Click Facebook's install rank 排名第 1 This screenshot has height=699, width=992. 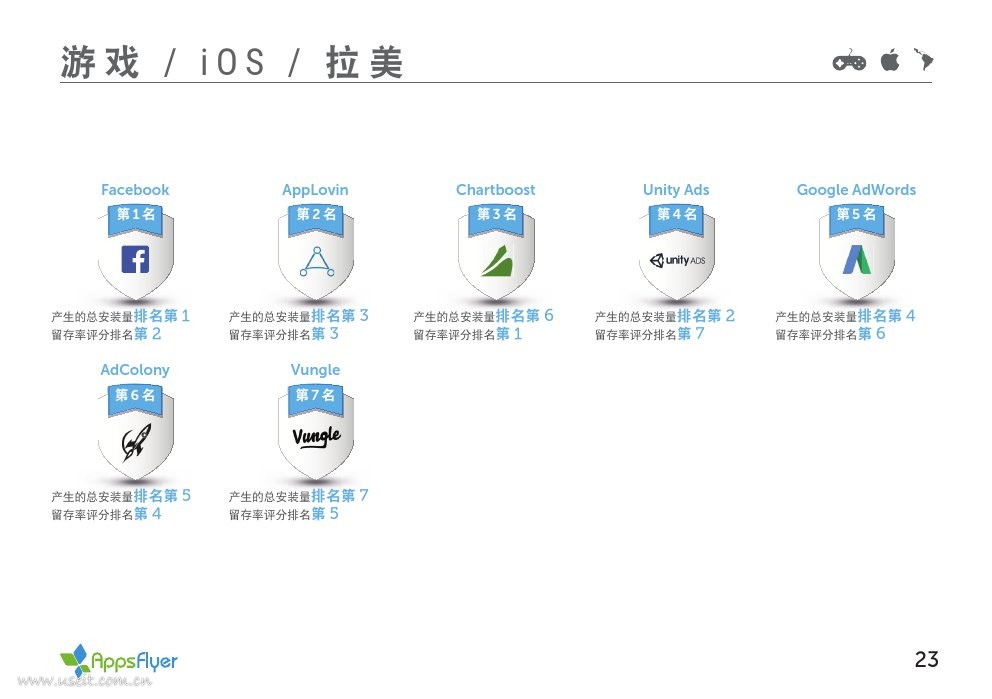click(162, 315)
